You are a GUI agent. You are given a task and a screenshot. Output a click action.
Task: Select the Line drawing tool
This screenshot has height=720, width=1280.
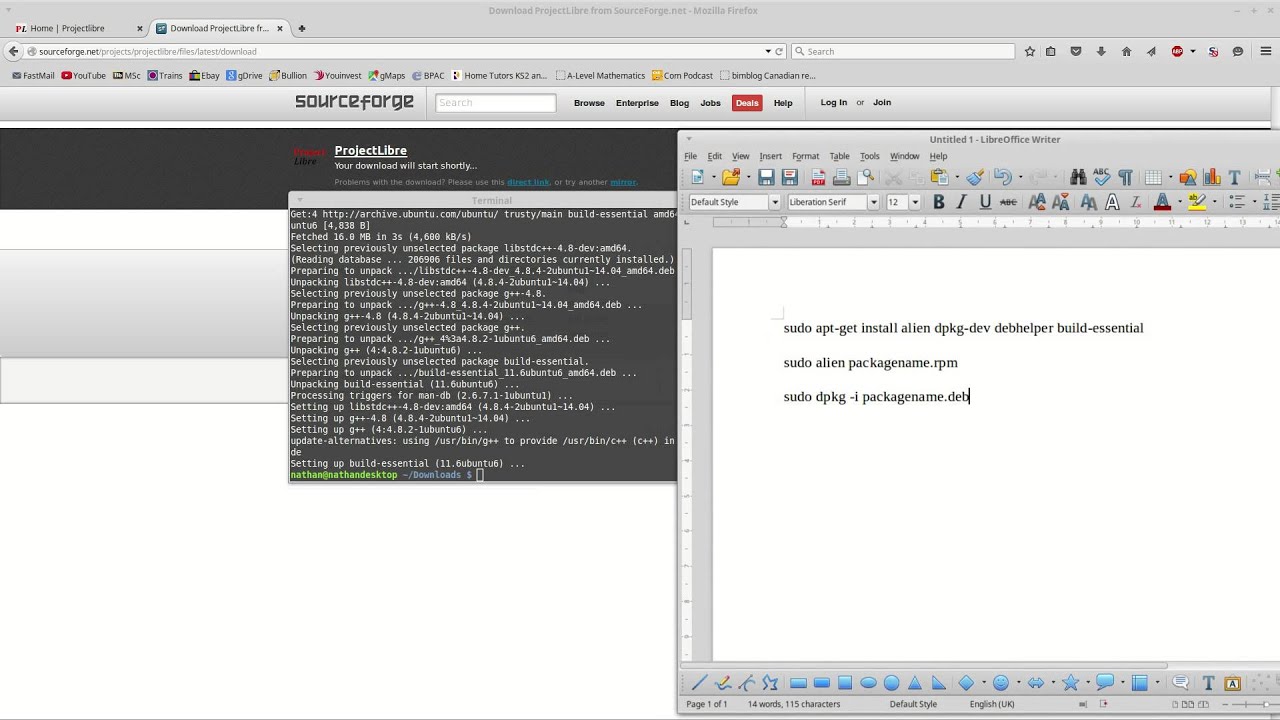pos(699,683)
